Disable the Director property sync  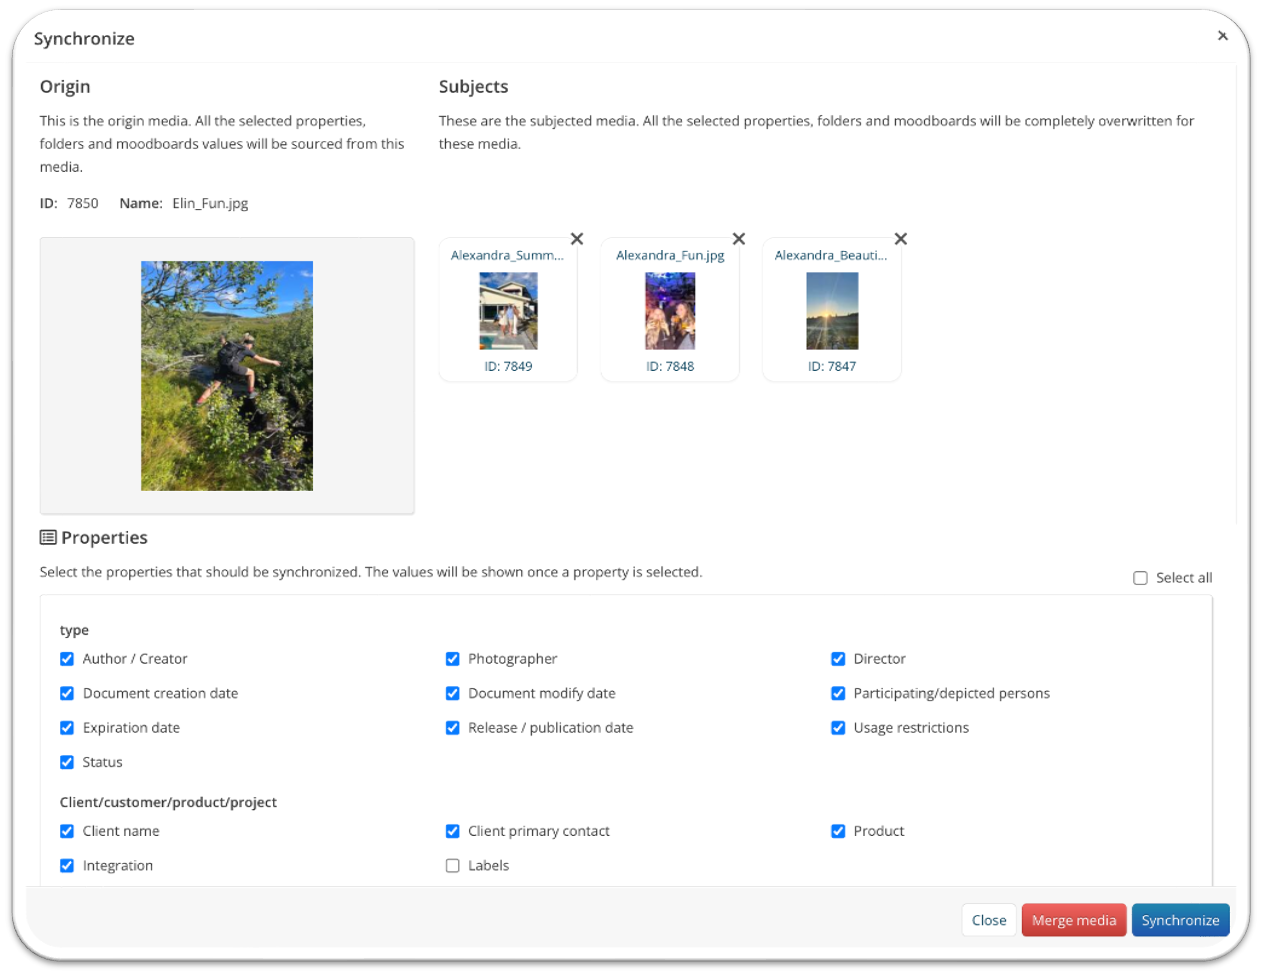[838, 659]
